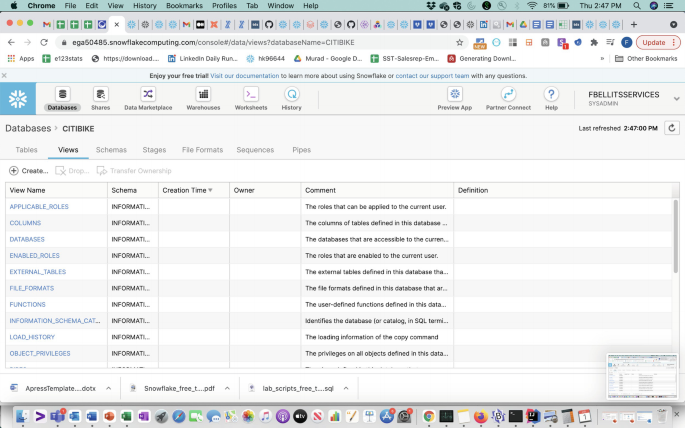The height and width of the screenshot is (428, 685).
Task: Click the browser address bar
Action: (250, 42)
